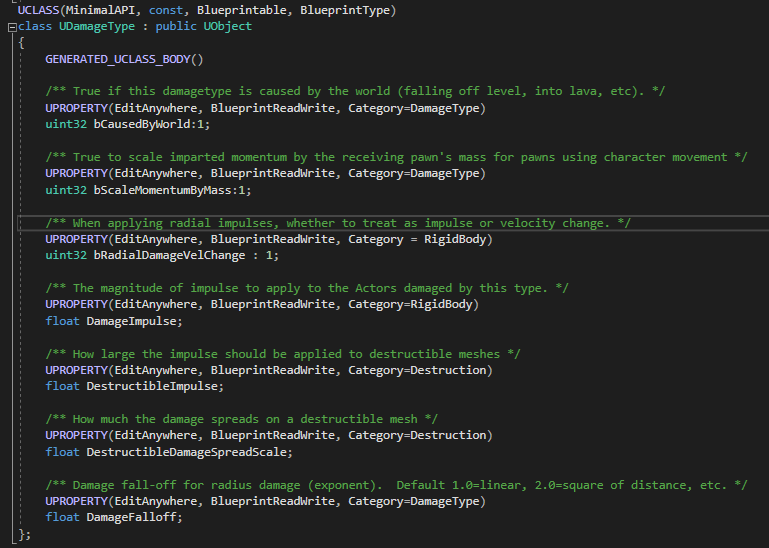The width and height of the screenshot is (769, 548).
Task: Click Category=Destruction above DestructibleImpulse
Action: [417, 370]
